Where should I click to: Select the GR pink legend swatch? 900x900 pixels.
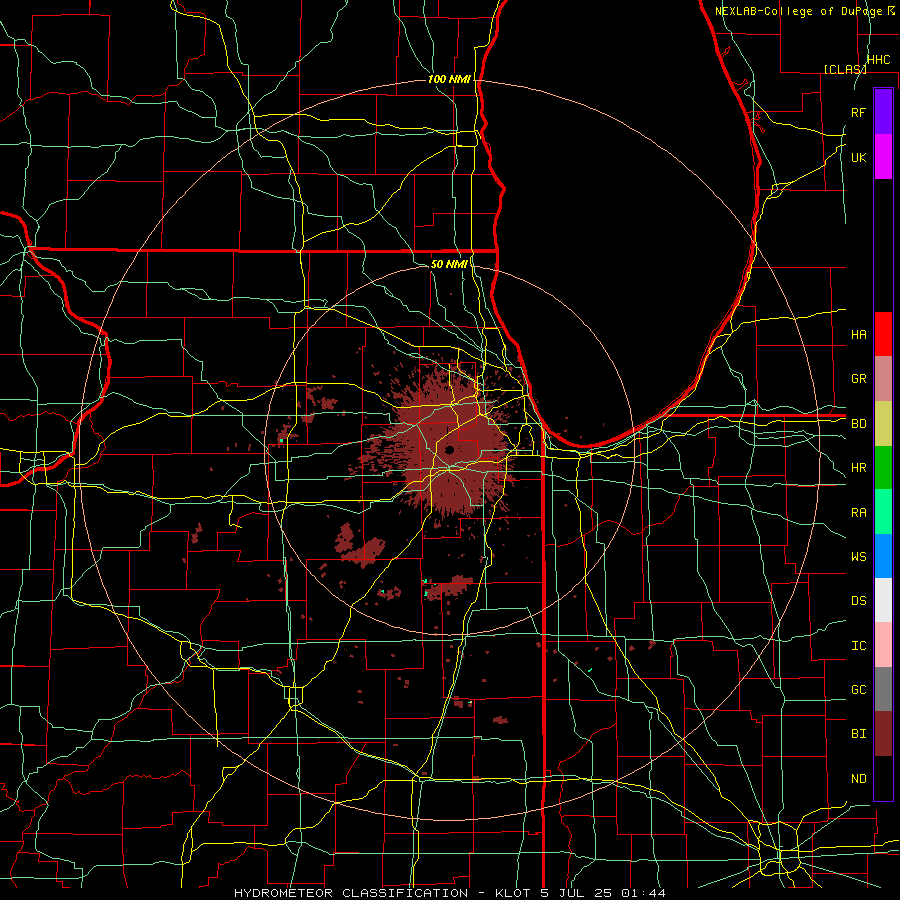pyautogui.click(x=883, y=379)
